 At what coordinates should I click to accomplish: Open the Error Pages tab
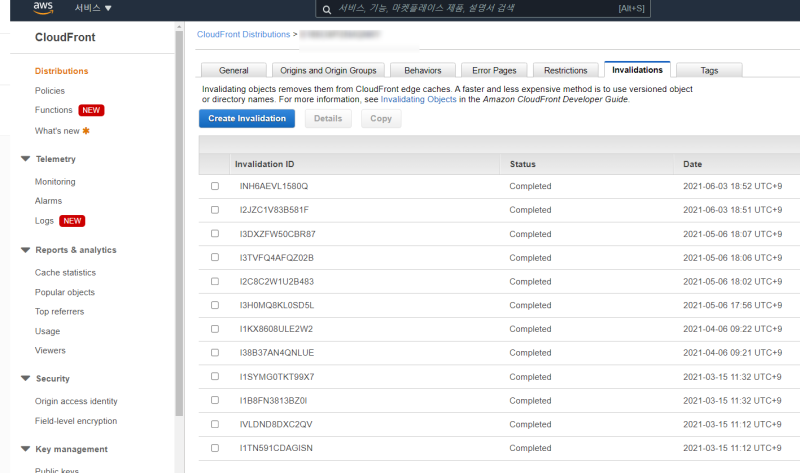click(494, 70)
